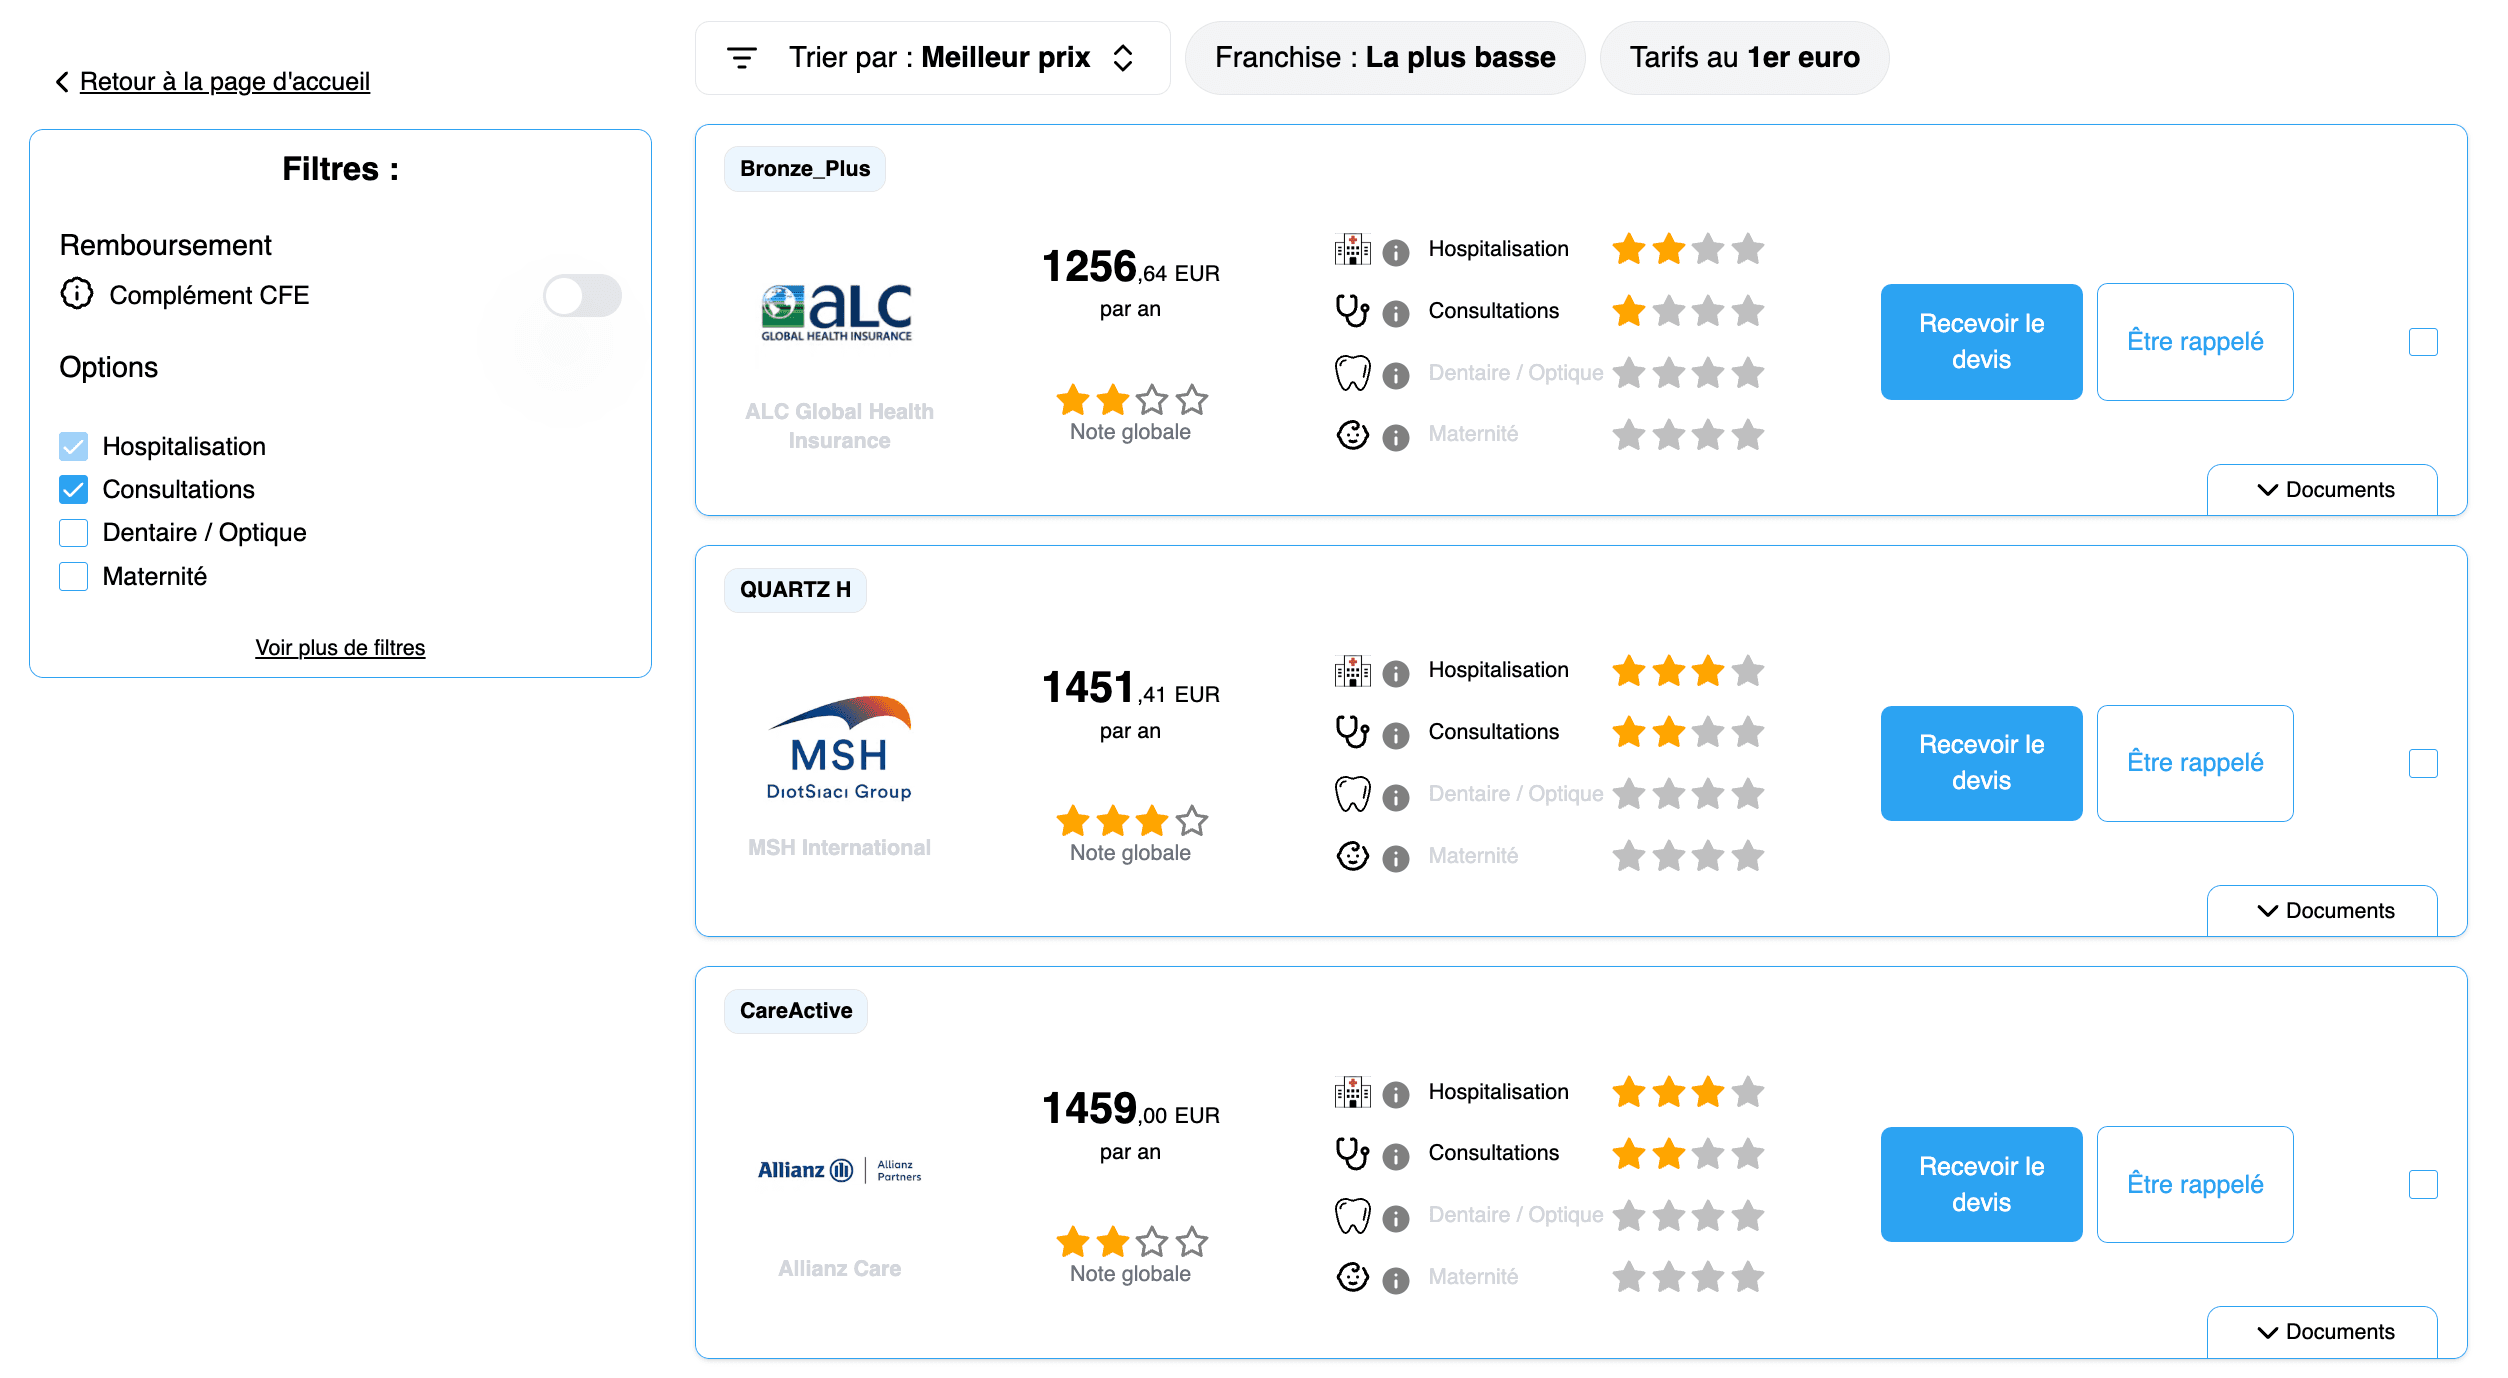Screen dimensions: 2508x1378
Task: Click info icon beside ALC Dentaire / Optique
Action: point(1395,375)
